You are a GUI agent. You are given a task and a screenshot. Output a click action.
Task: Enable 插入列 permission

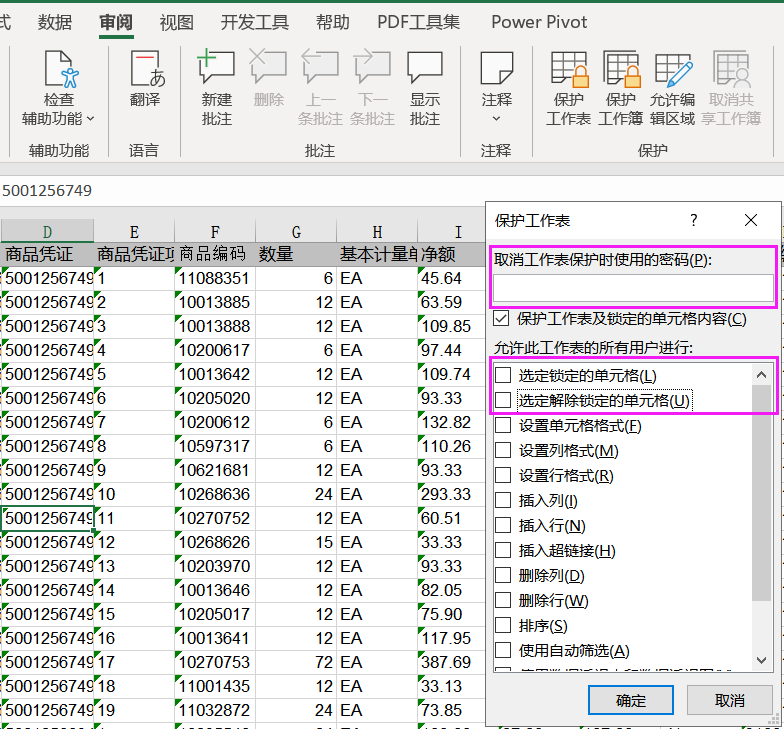coord(503,500)
